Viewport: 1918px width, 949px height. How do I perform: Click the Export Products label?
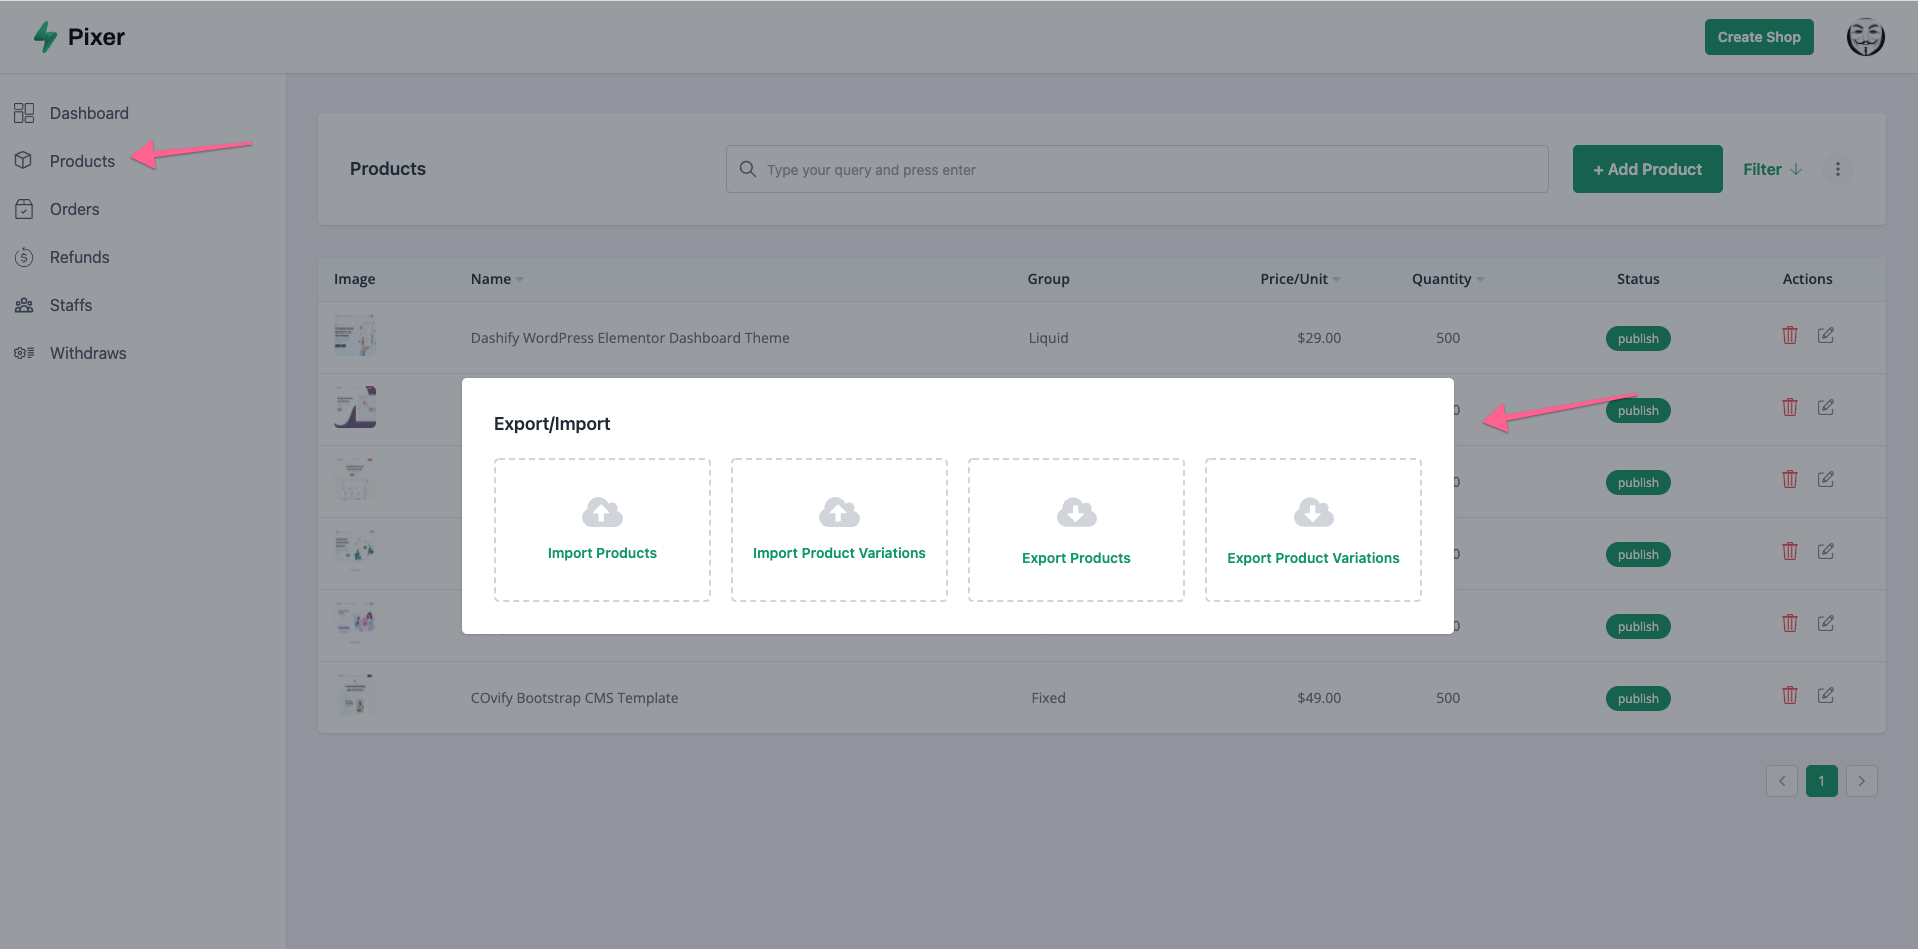(1076, 558)
